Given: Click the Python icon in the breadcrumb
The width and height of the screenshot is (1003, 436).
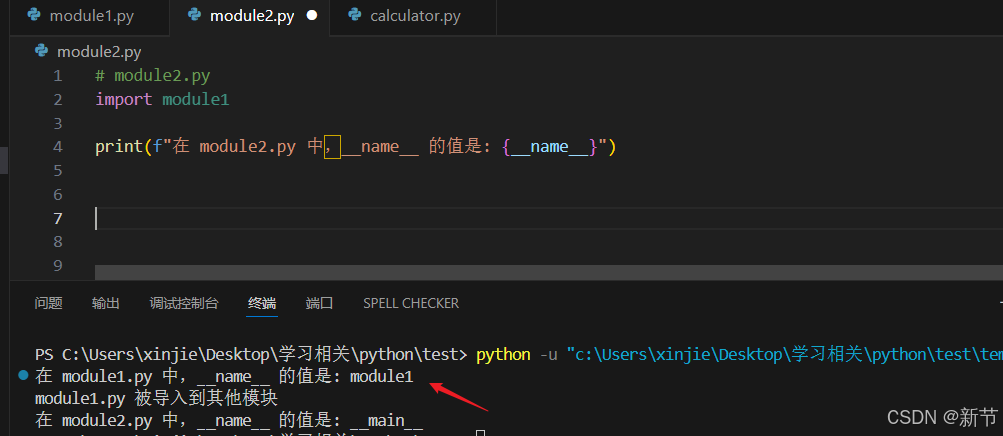Looking at the screenshot, I should point(42,51).
